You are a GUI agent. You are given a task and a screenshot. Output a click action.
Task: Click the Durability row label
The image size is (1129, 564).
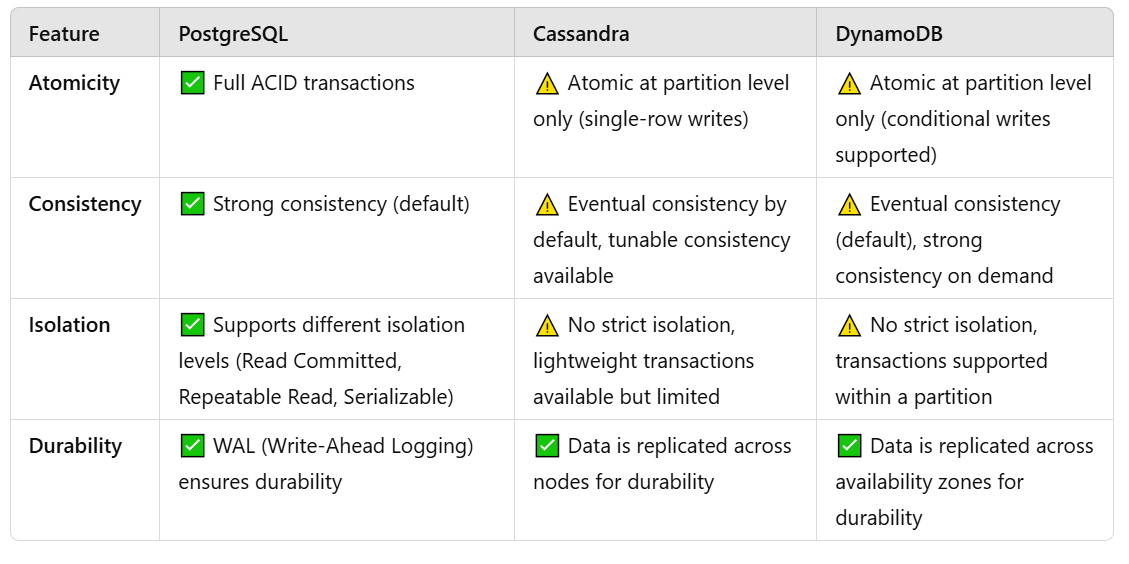point(76,446)
